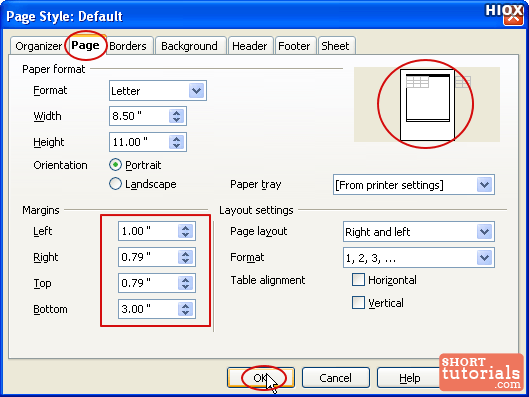Click the Height field showing 11.00"
This screenshot has height=397, width=529.
pyautogui.click(x=139, y=142)
